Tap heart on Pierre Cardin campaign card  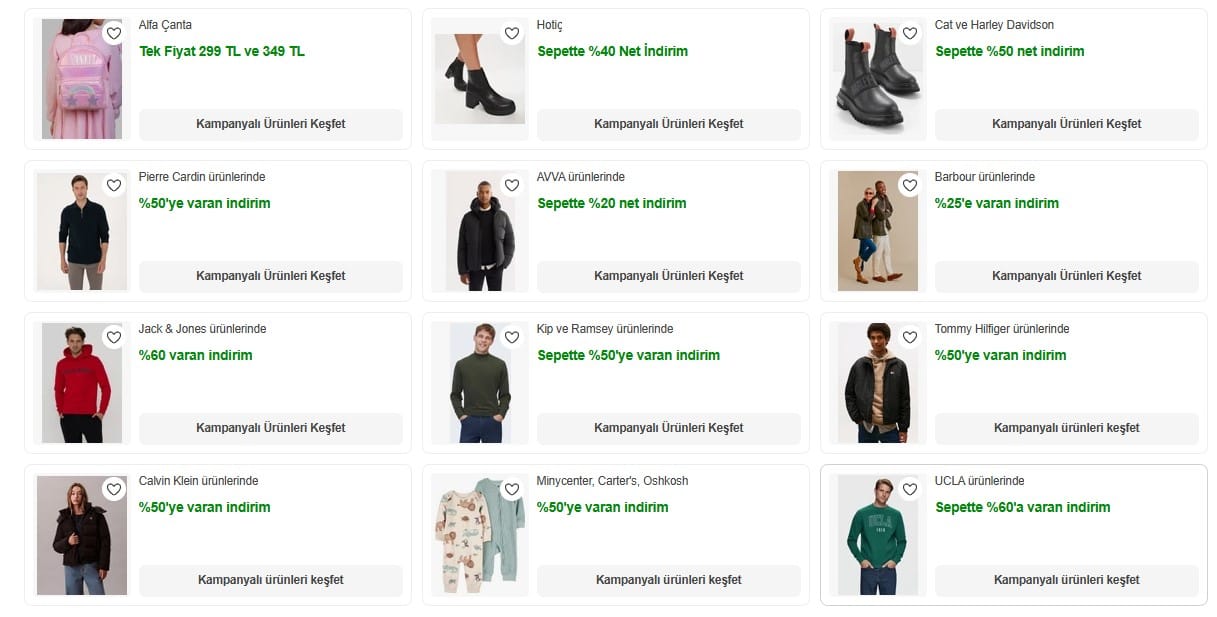click(114, 185)
